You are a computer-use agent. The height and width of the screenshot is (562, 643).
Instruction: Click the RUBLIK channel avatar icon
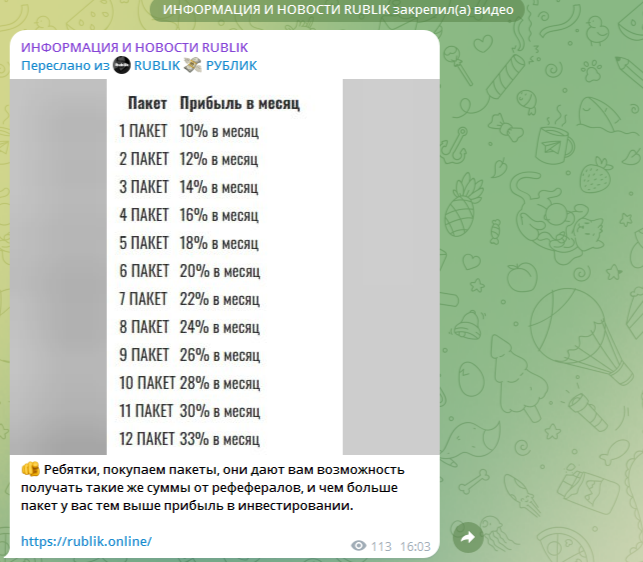tap(122, 65)
